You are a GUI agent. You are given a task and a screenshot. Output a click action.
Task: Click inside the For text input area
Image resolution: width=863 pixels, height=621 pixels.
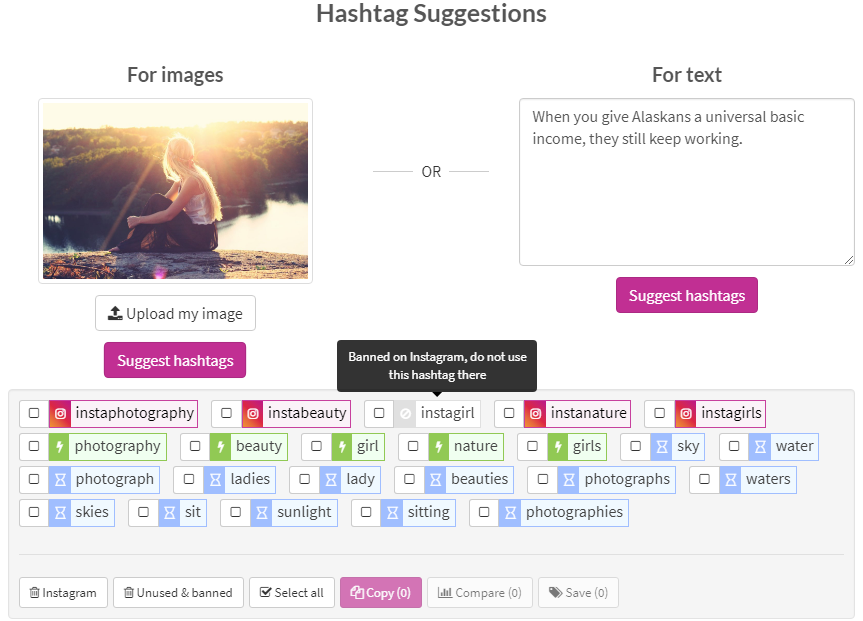pos(686,182)
